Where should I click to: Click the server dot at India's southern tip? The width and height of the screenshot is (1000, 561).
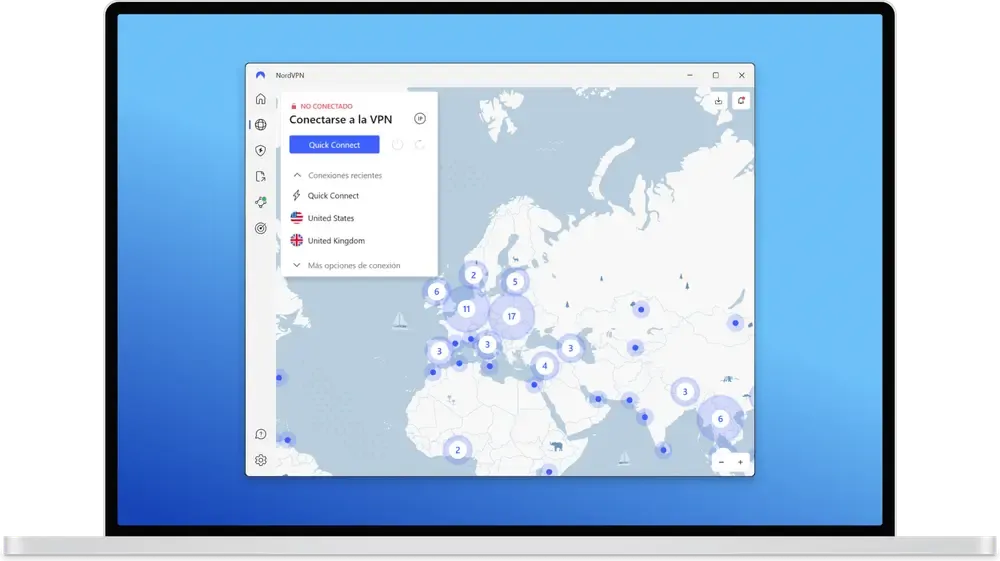tap(663, 450)
